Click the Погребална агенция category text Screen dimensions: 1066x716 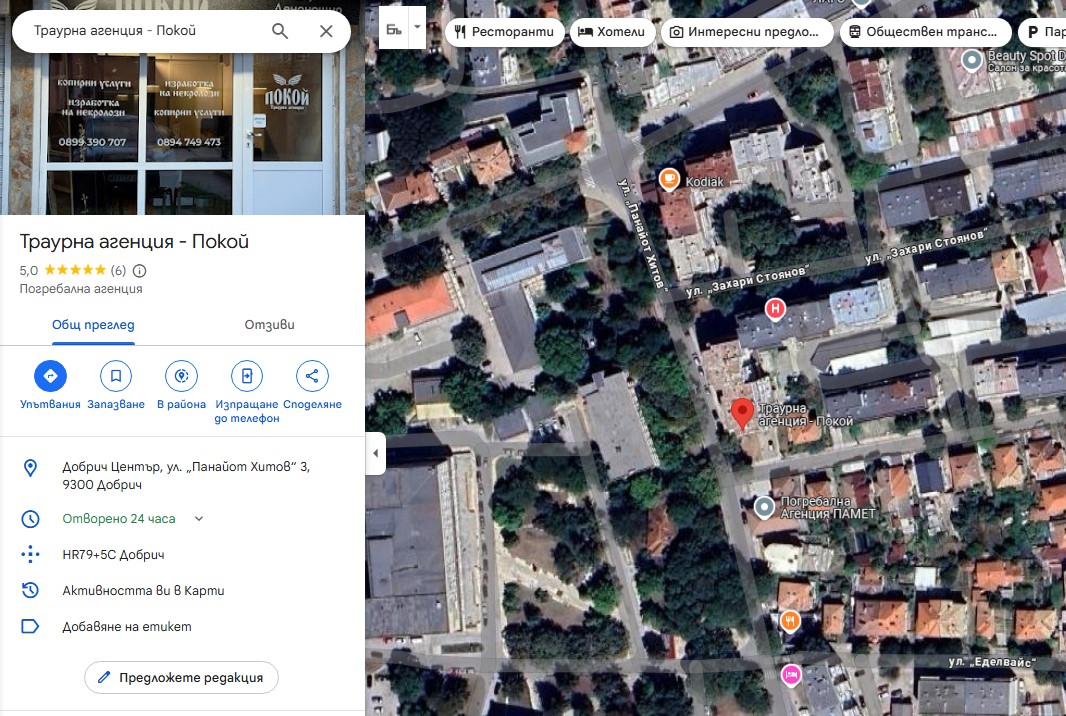coord(81,289)
